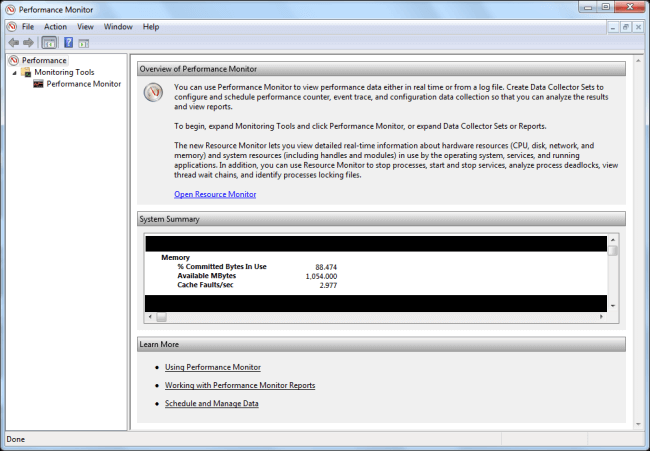The height and width of the screenshot is (451, 650).
Task: Close the inner MMC child window
Action: 638,27
